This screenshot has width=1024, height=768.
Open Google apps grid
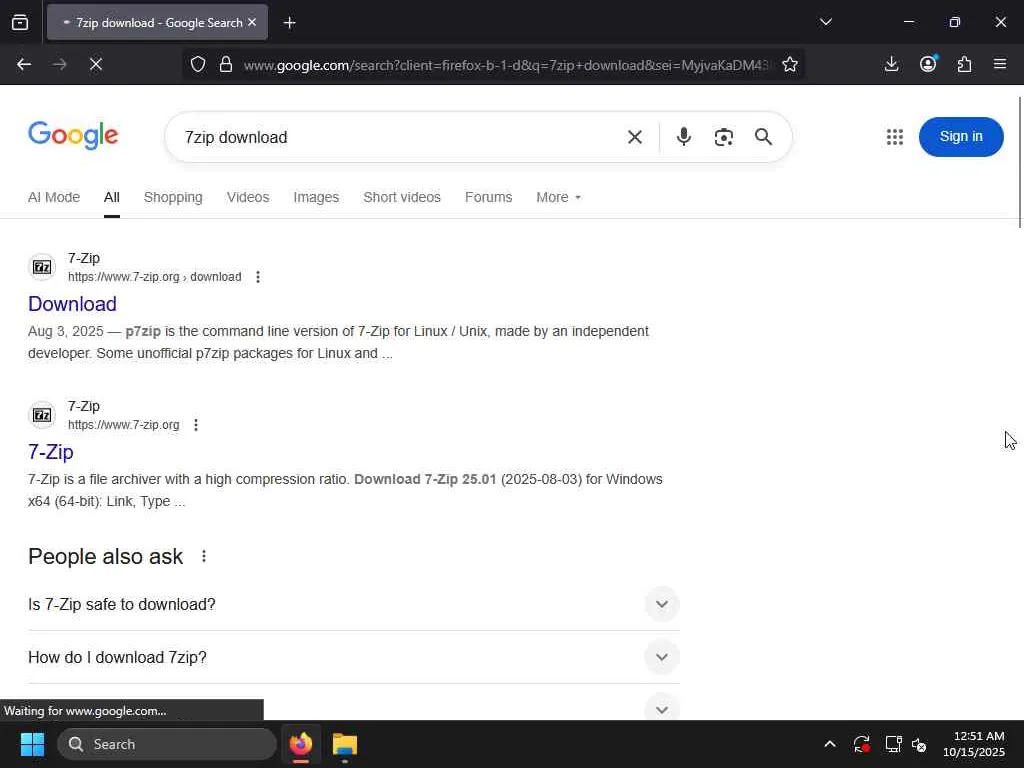pos(895,136)
